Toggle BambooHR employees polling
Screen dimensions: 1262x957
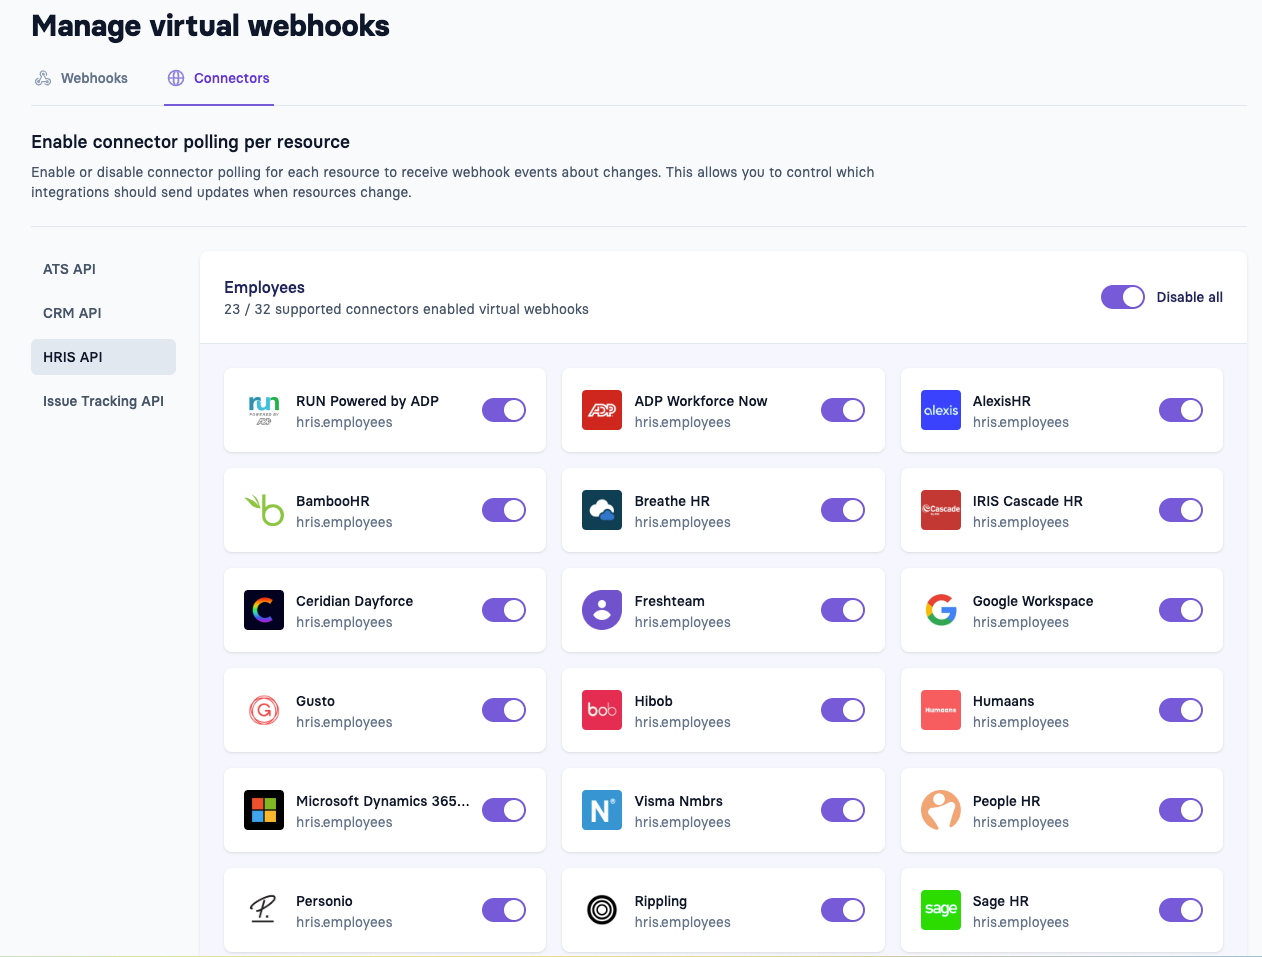[x=504, y=510]
